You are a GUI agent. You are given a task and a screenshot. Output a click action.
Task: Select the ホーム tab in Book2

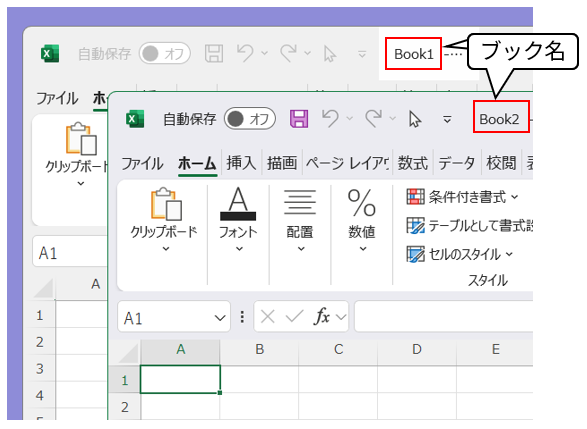197,164
